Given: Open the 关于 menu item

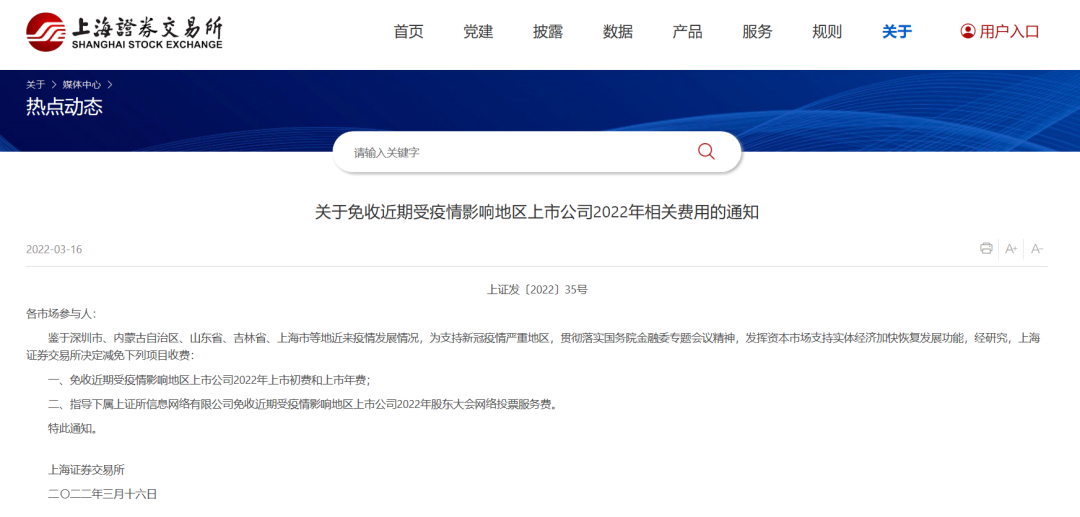Looking at the screenshot, I should tap(897, 31).
